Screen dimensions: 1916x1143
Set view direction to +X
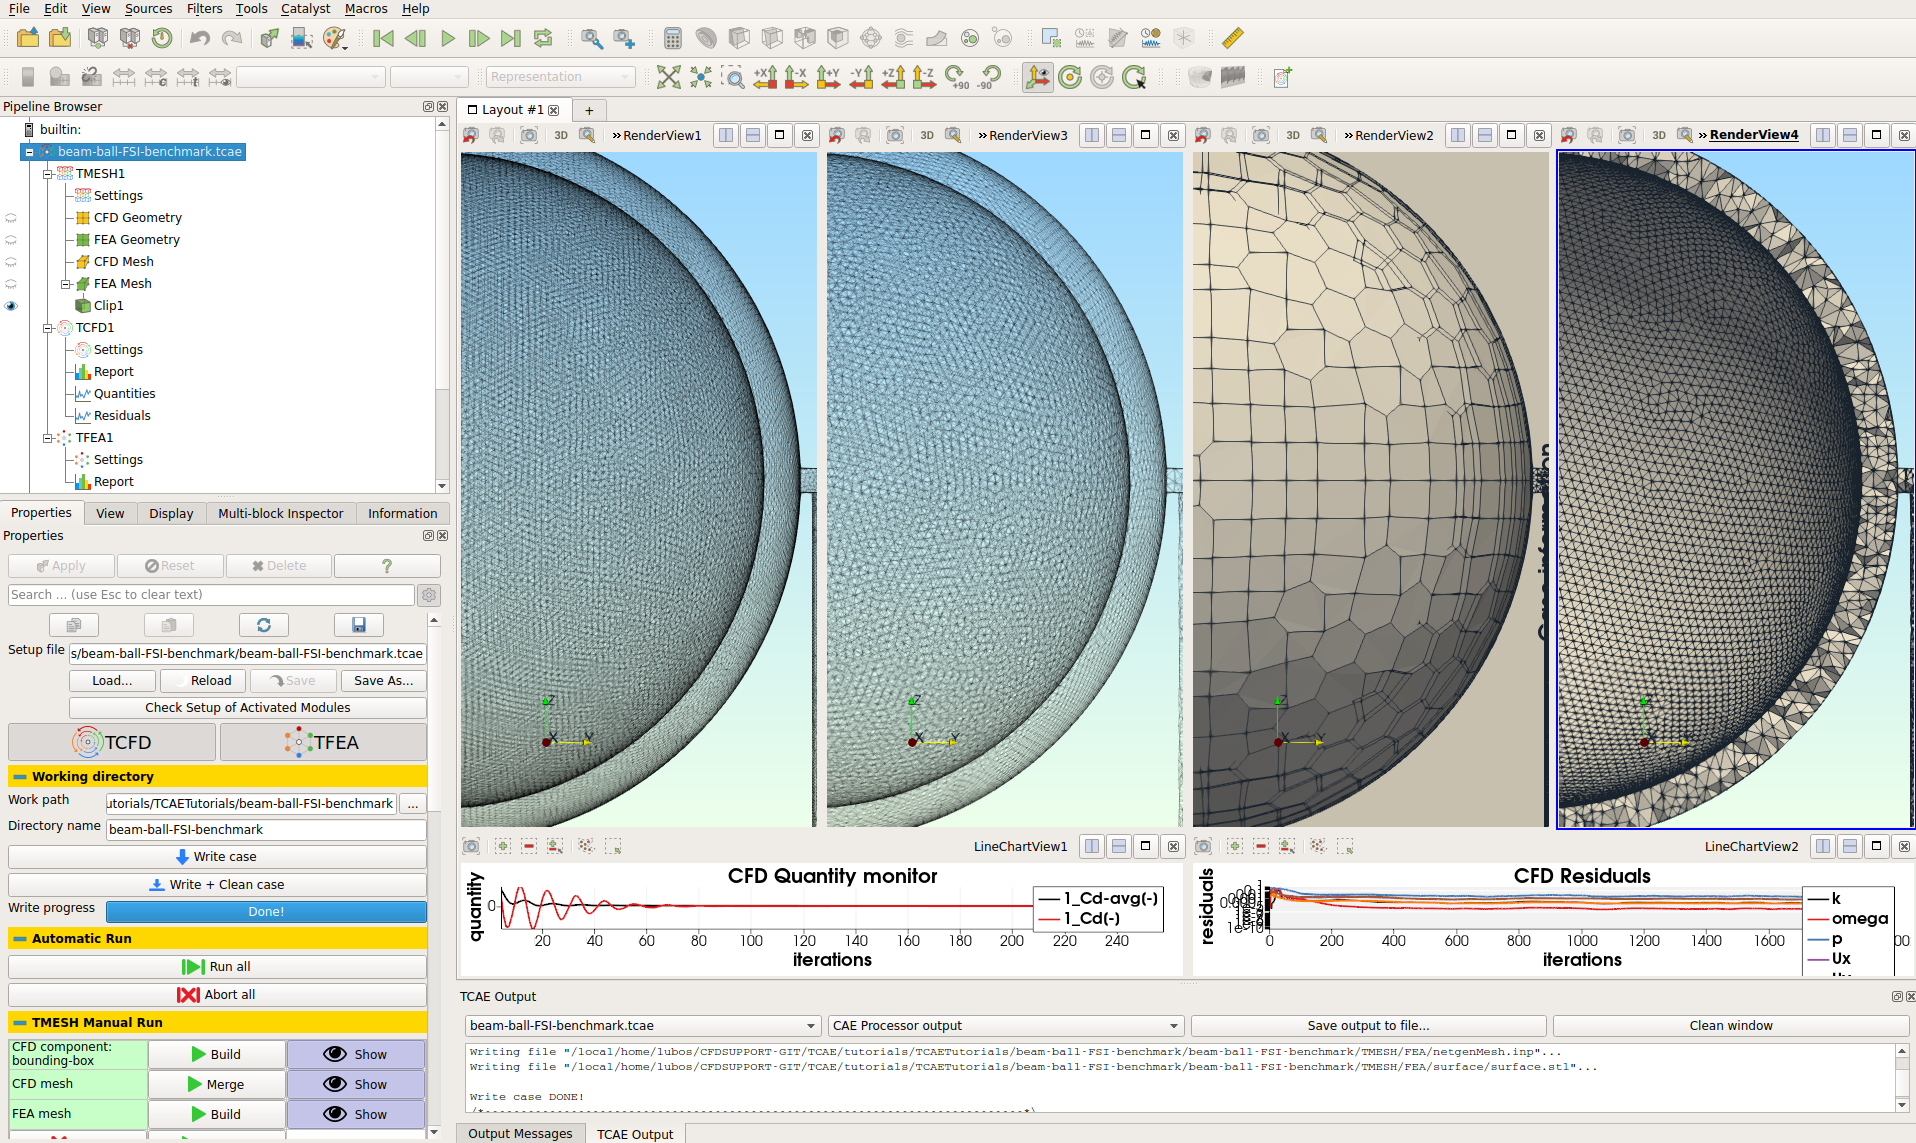[765, 77]
